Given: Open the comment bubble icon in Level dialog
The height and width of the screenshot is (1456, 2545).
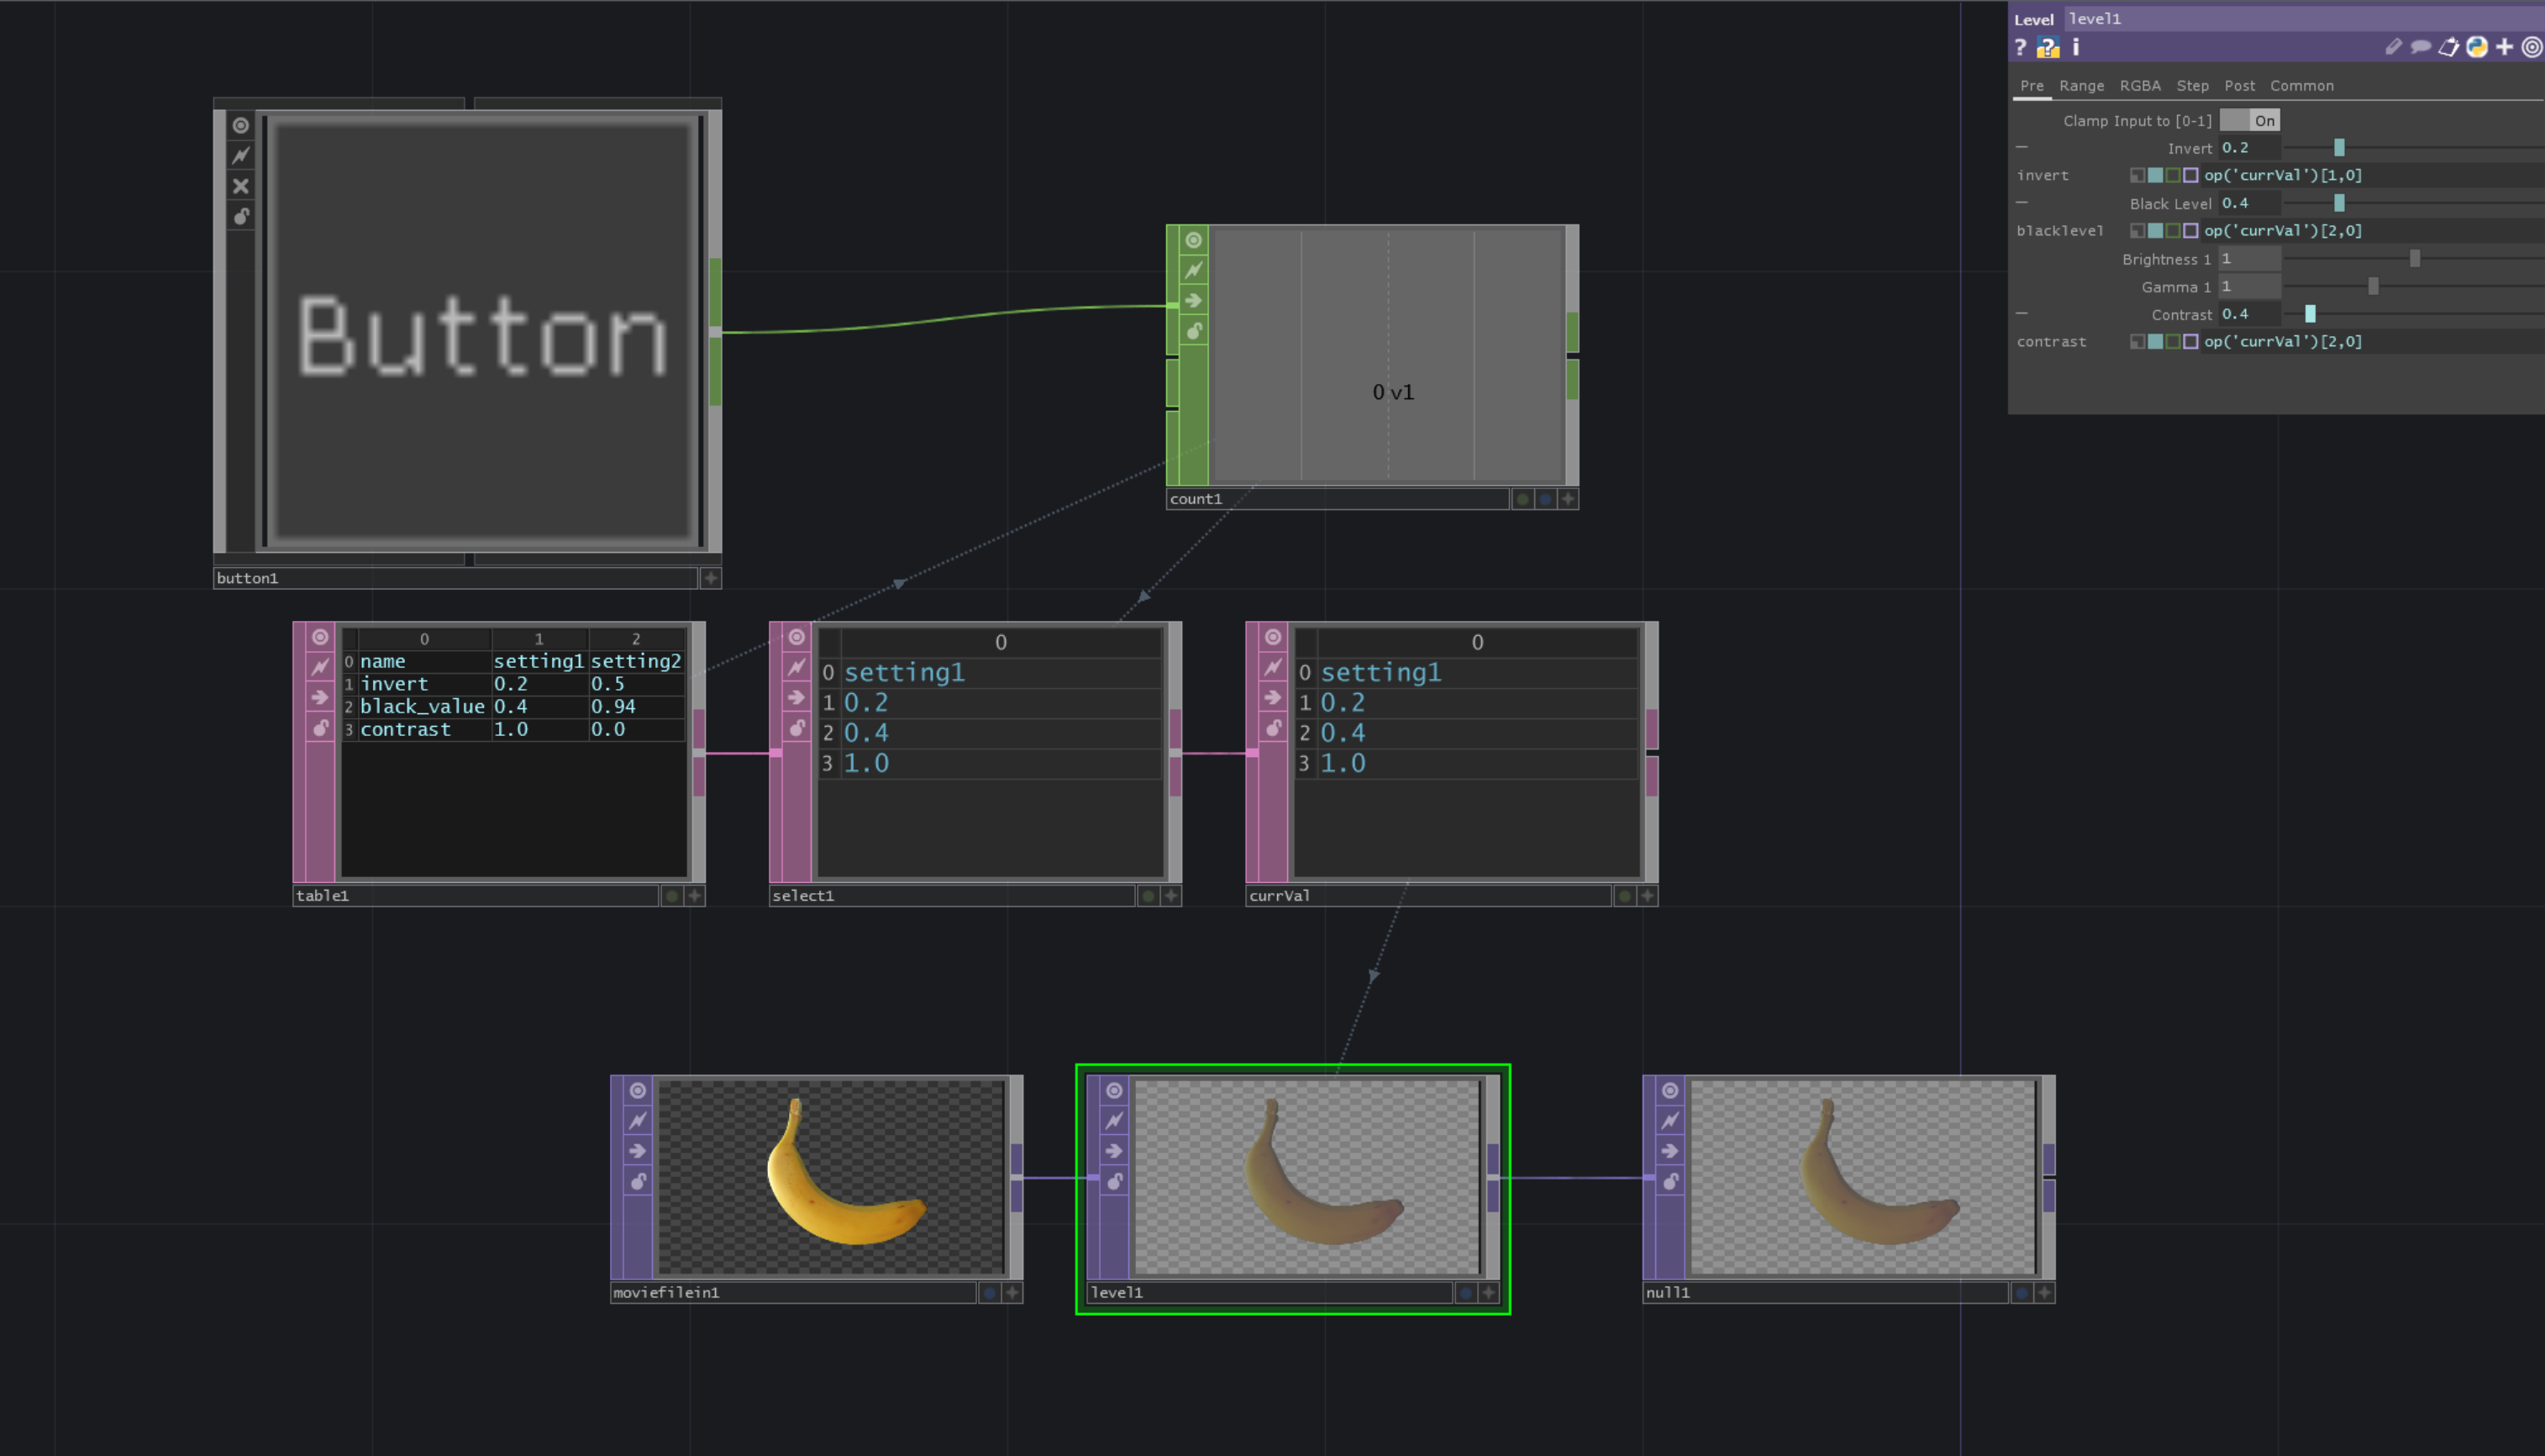Looking at the screenshot, I should tap(2422, 47).
